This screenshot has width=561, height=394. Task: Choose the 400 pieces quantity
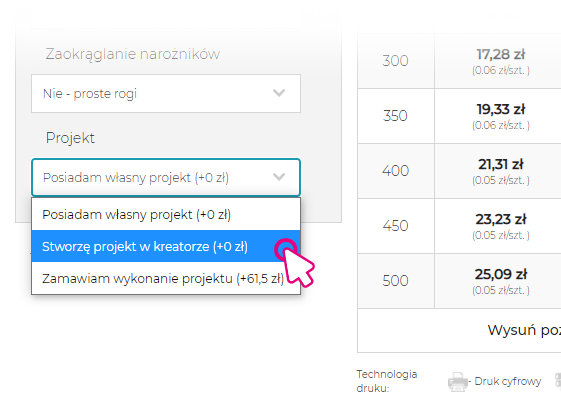point(395,171)
